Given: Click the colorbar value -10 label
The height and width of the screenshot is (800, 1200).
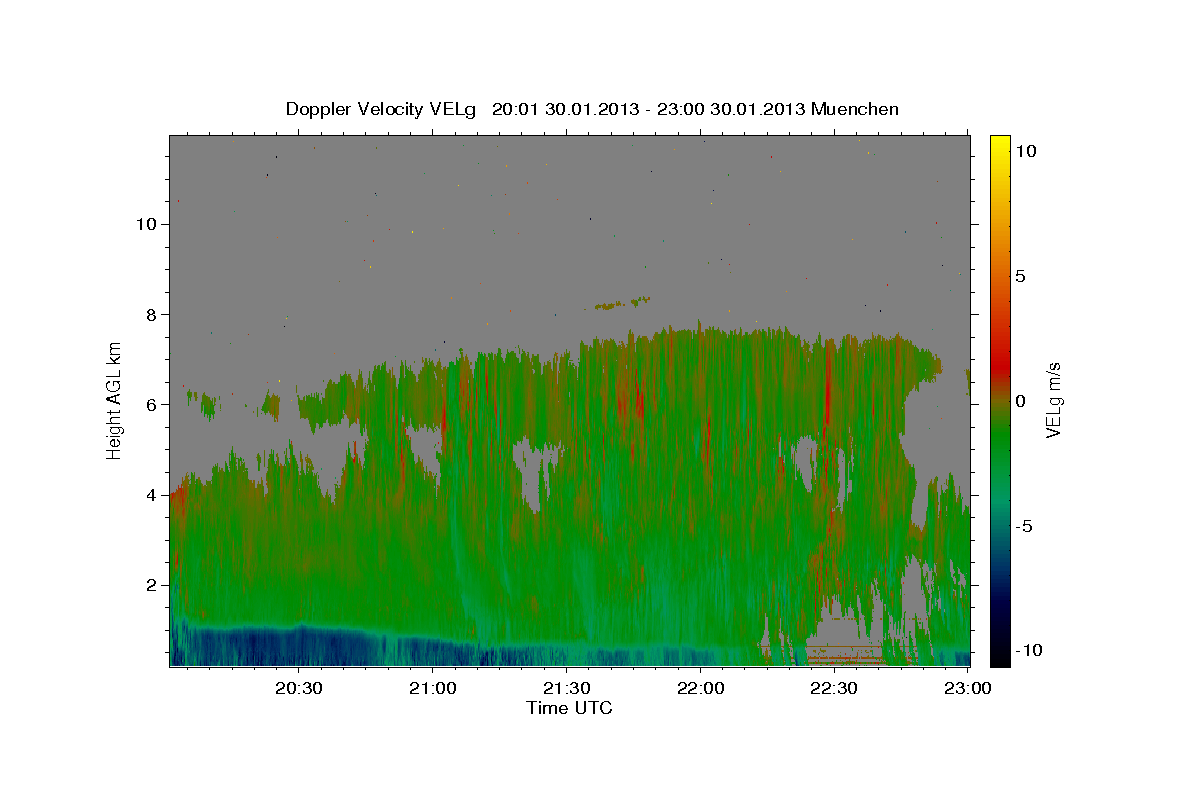Looking at the screenshot, I should (x=1027, y=650).
